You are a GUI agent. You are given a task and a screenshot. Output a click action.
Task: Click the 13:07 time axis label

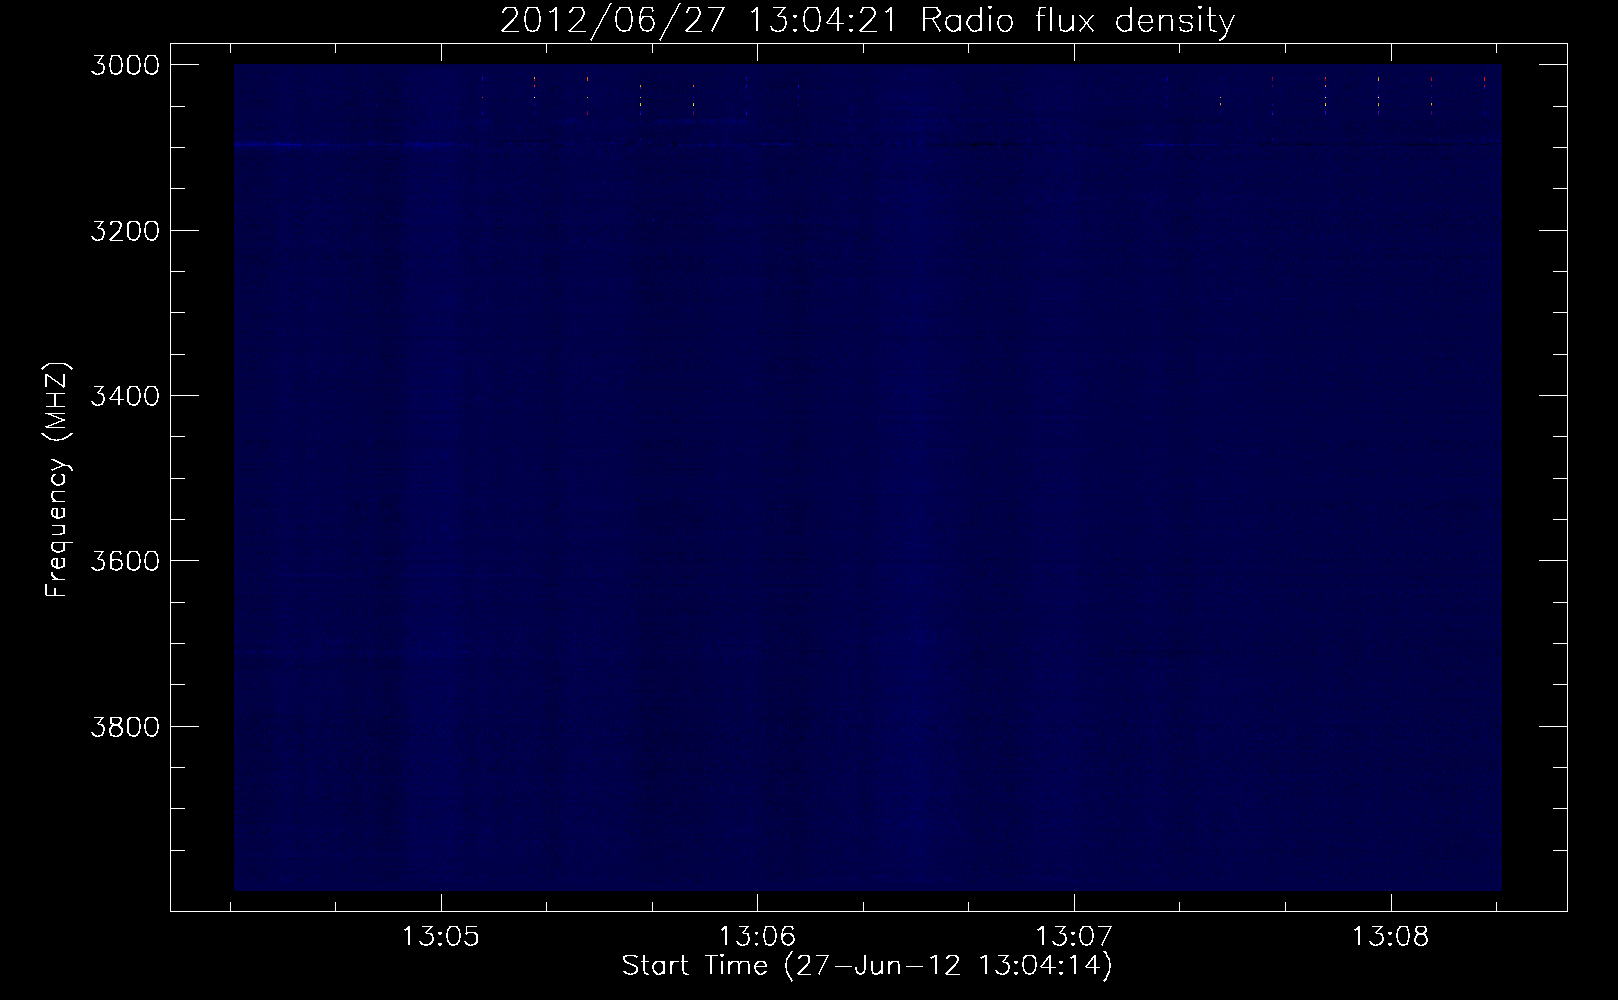(x=1074, y=937)
